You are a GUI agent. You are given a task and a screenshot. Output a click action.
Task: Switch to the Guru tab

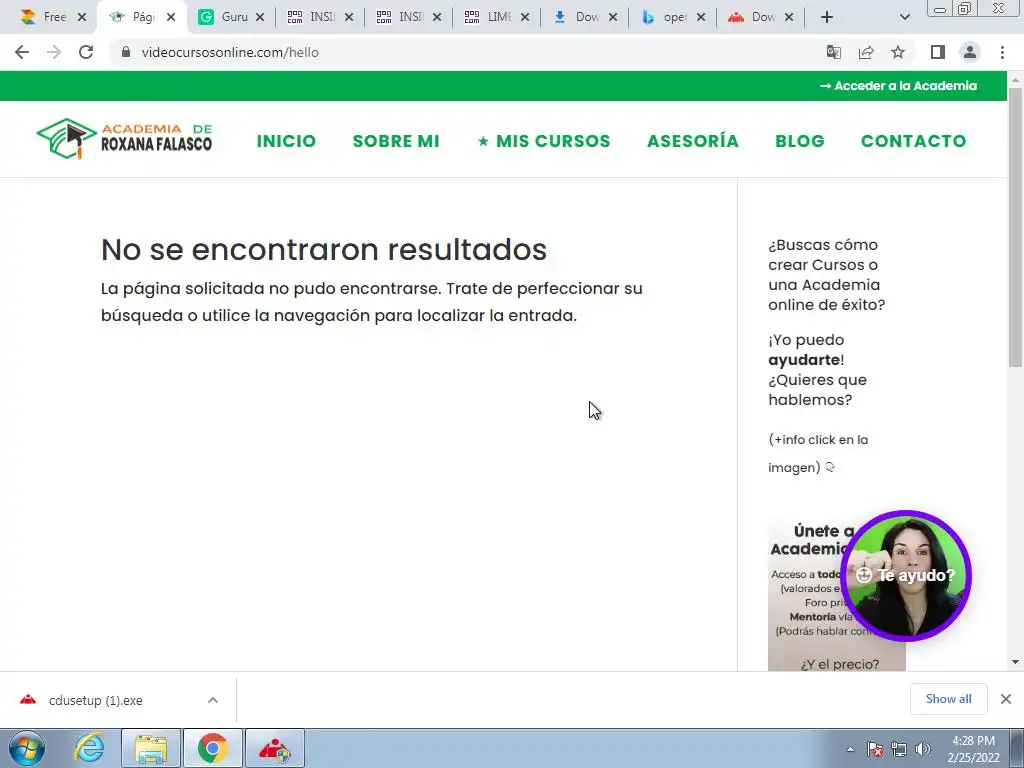coord(231,17)
